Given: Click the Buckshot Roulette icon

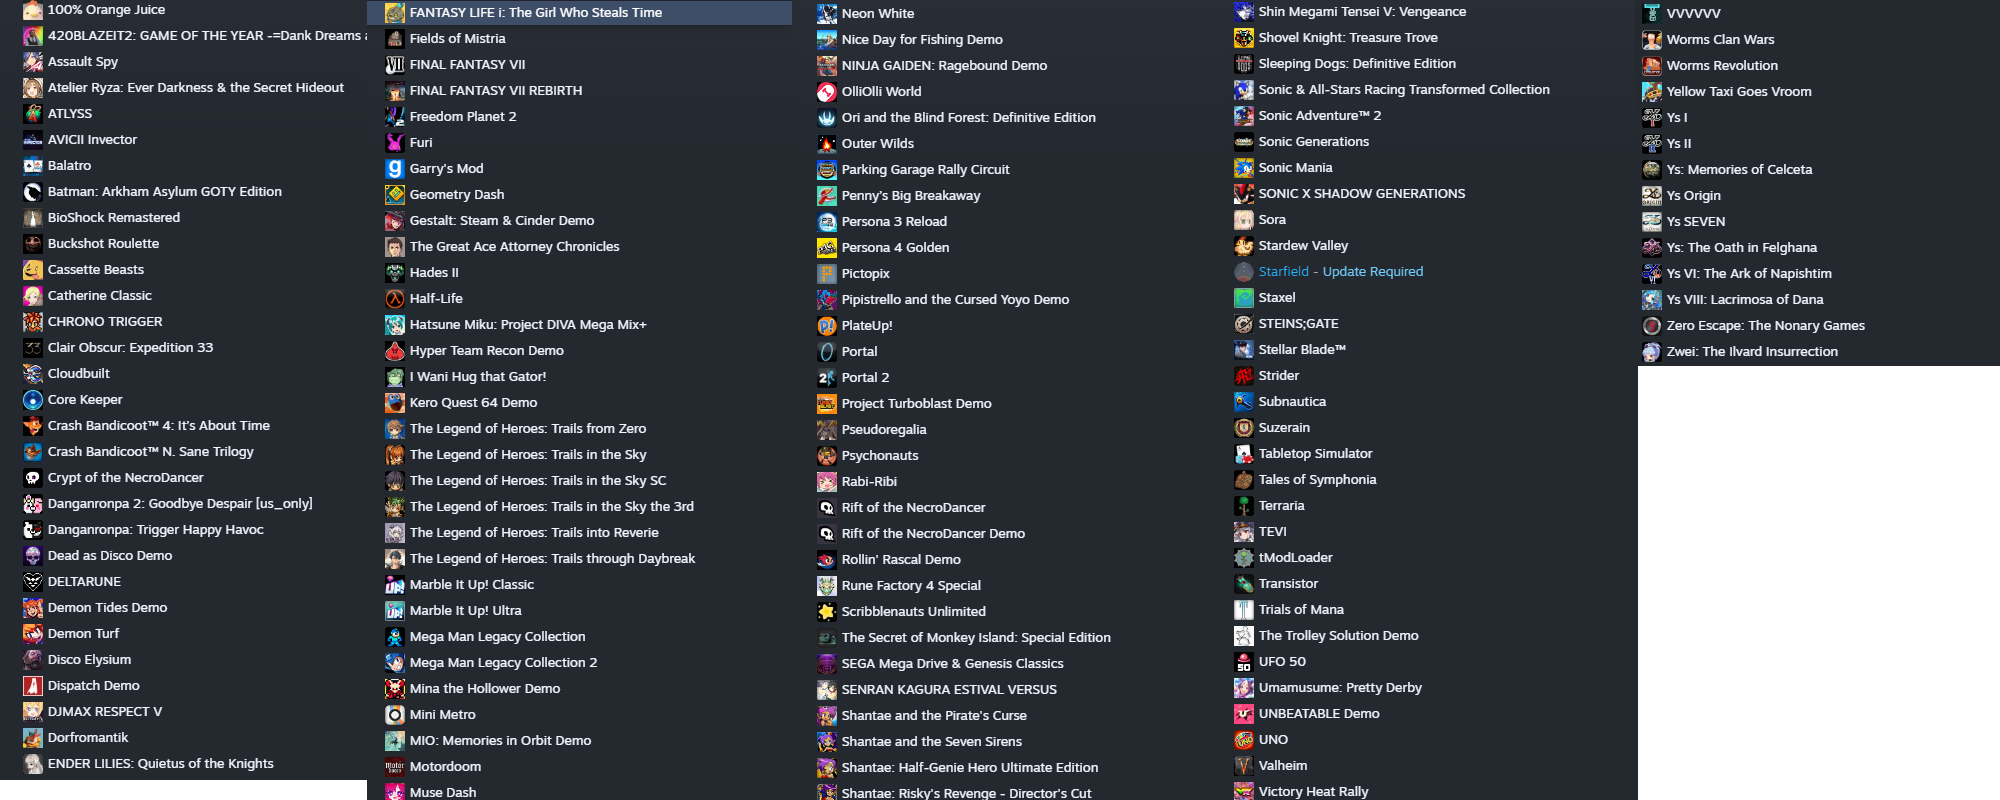Looking at the screenshot, I should (x=33, y=244).
